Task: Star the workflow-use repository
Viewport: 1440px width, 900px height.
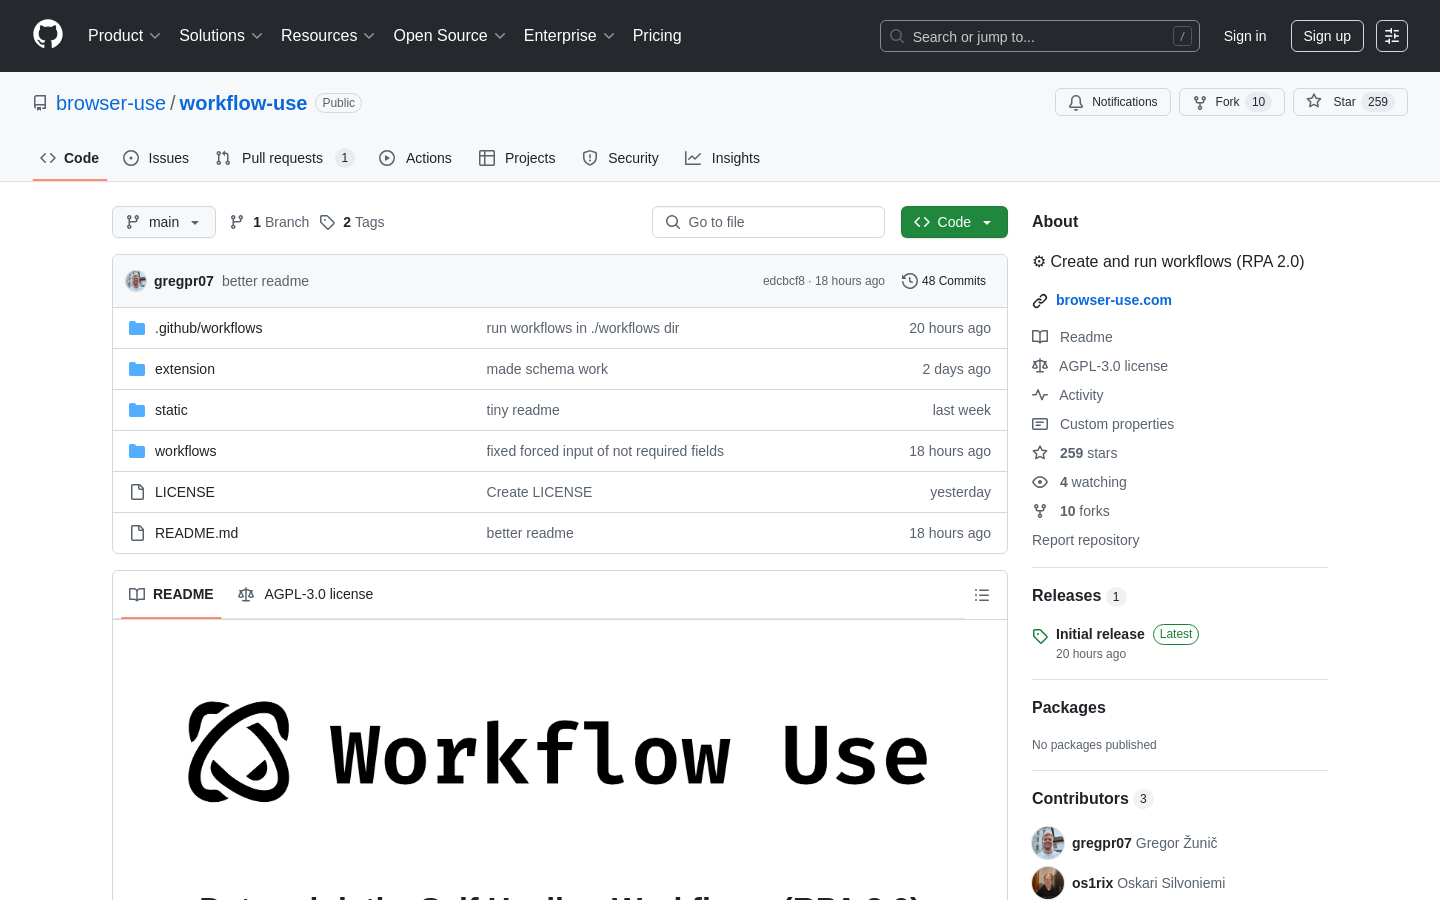Action: pos(1350,102)
